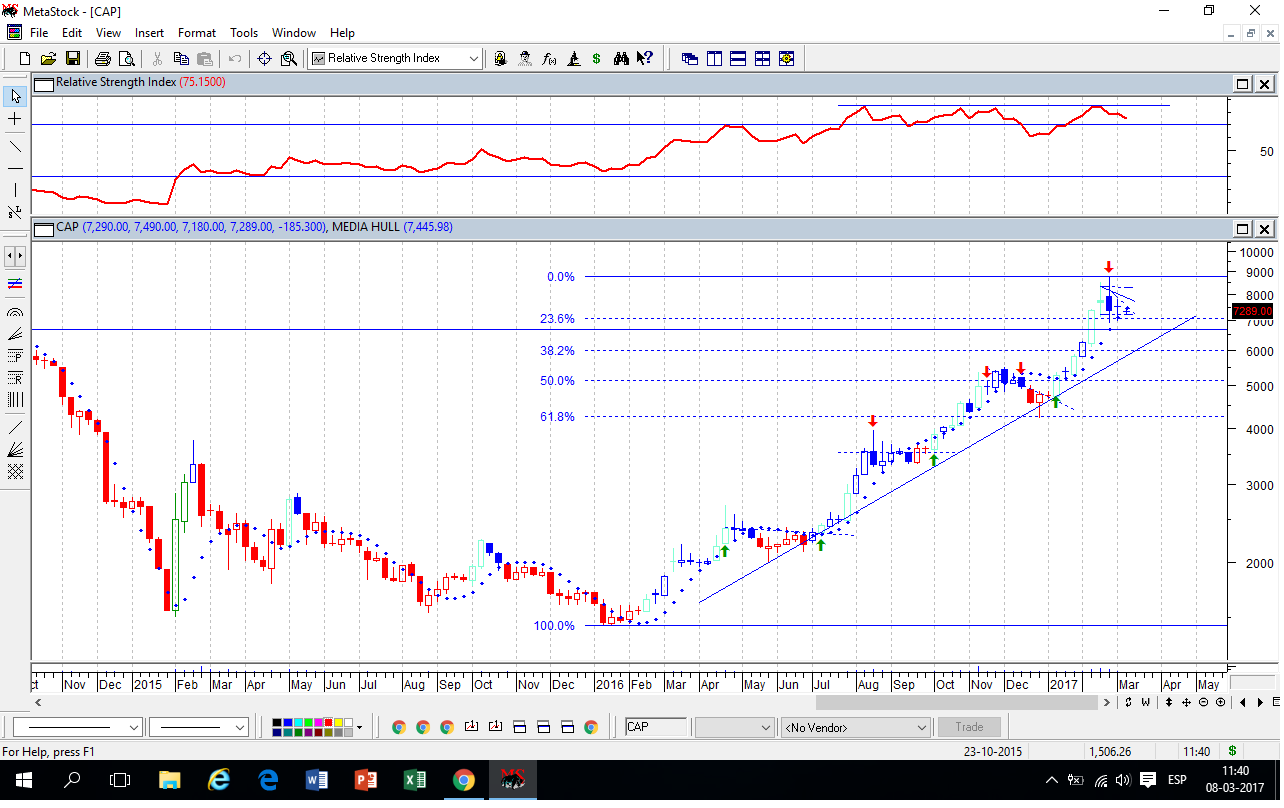This screenshot has height=808, width=1284.
Task: Select the crosshair plus tool
Action: click(x=15, y=119)
